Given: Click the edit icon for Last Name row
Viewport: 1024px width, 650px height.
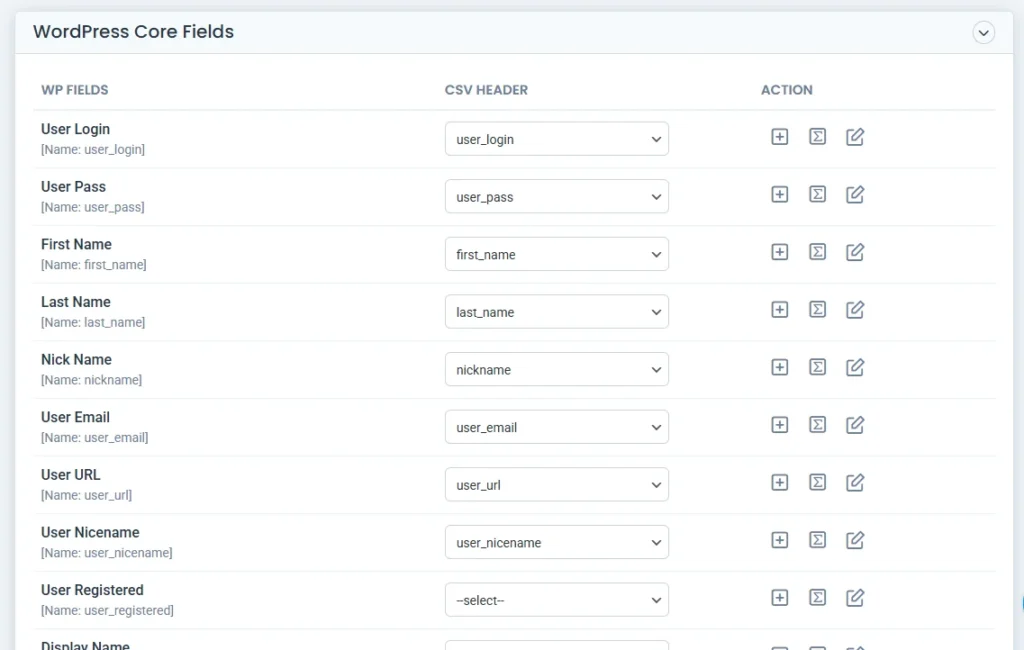Looking at the screenshot, I should pyautogui.click(x=855, y=310).
